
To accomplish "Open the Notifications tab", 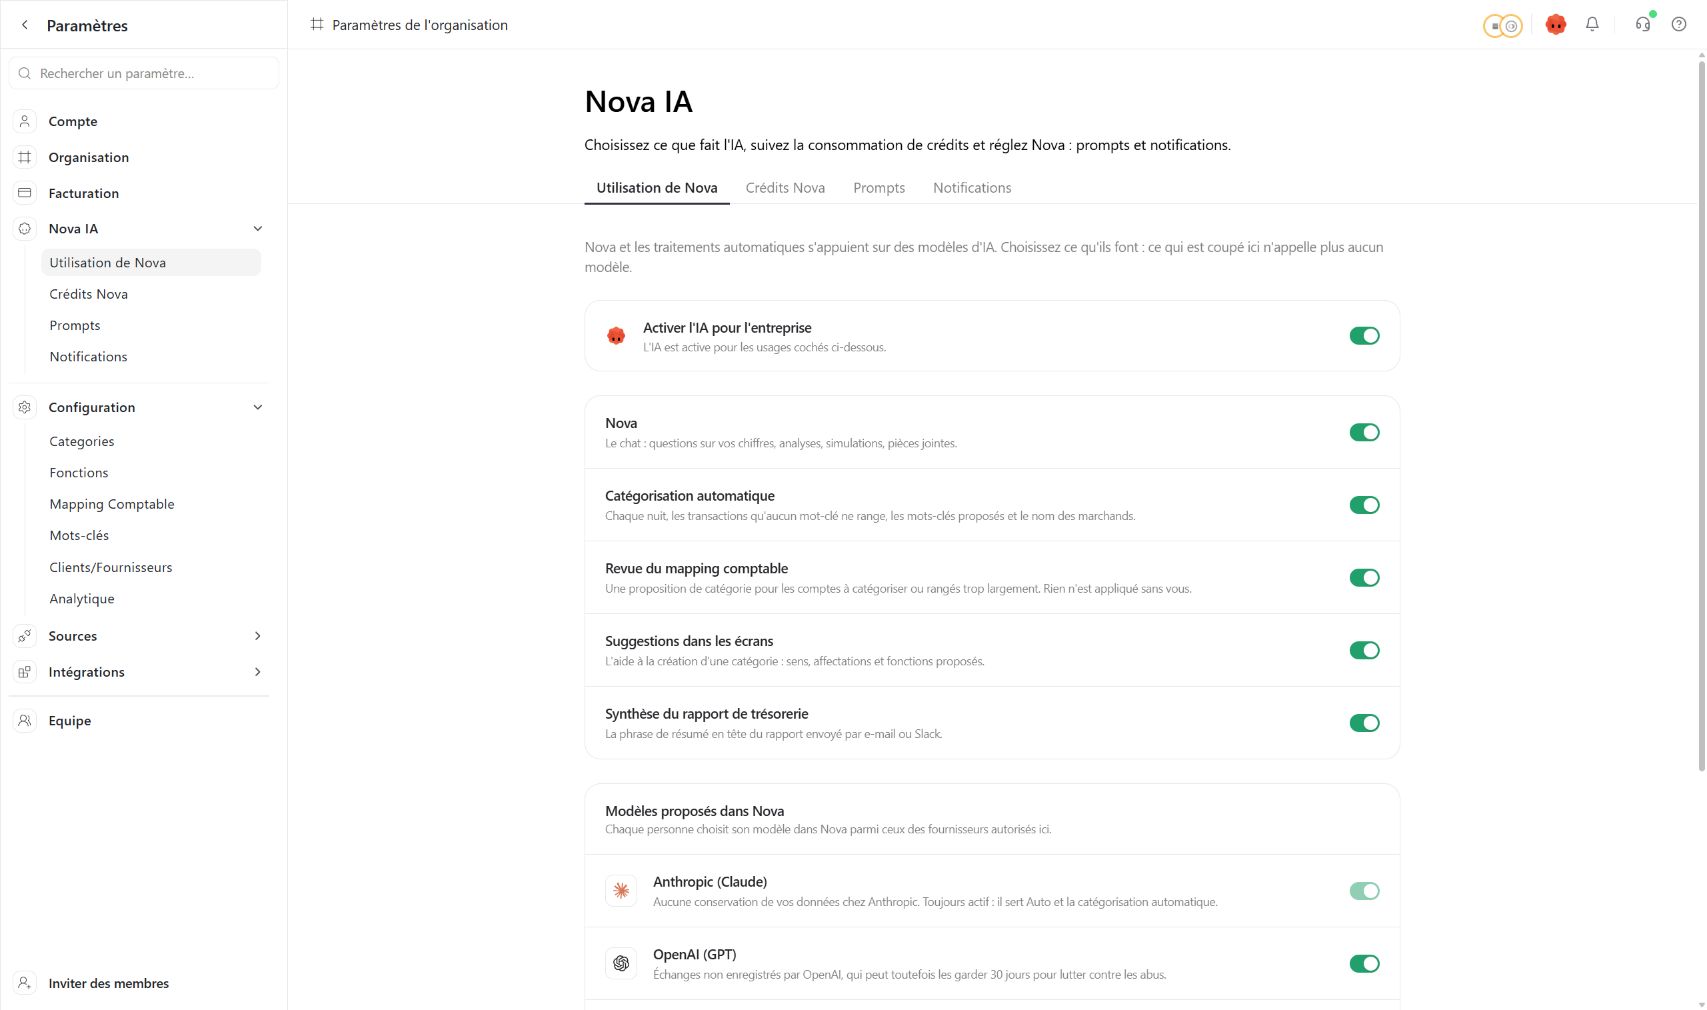I will pyautogui.click(x=972, y=188).
